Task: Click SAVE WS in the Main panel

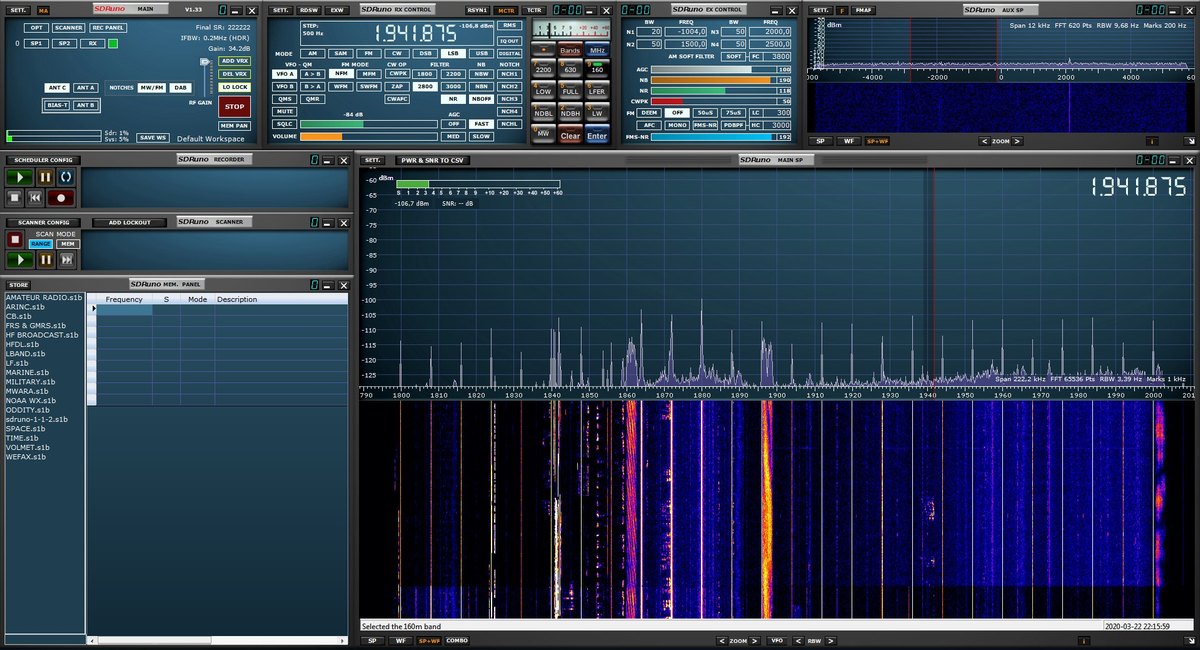Action: point(152,137)
